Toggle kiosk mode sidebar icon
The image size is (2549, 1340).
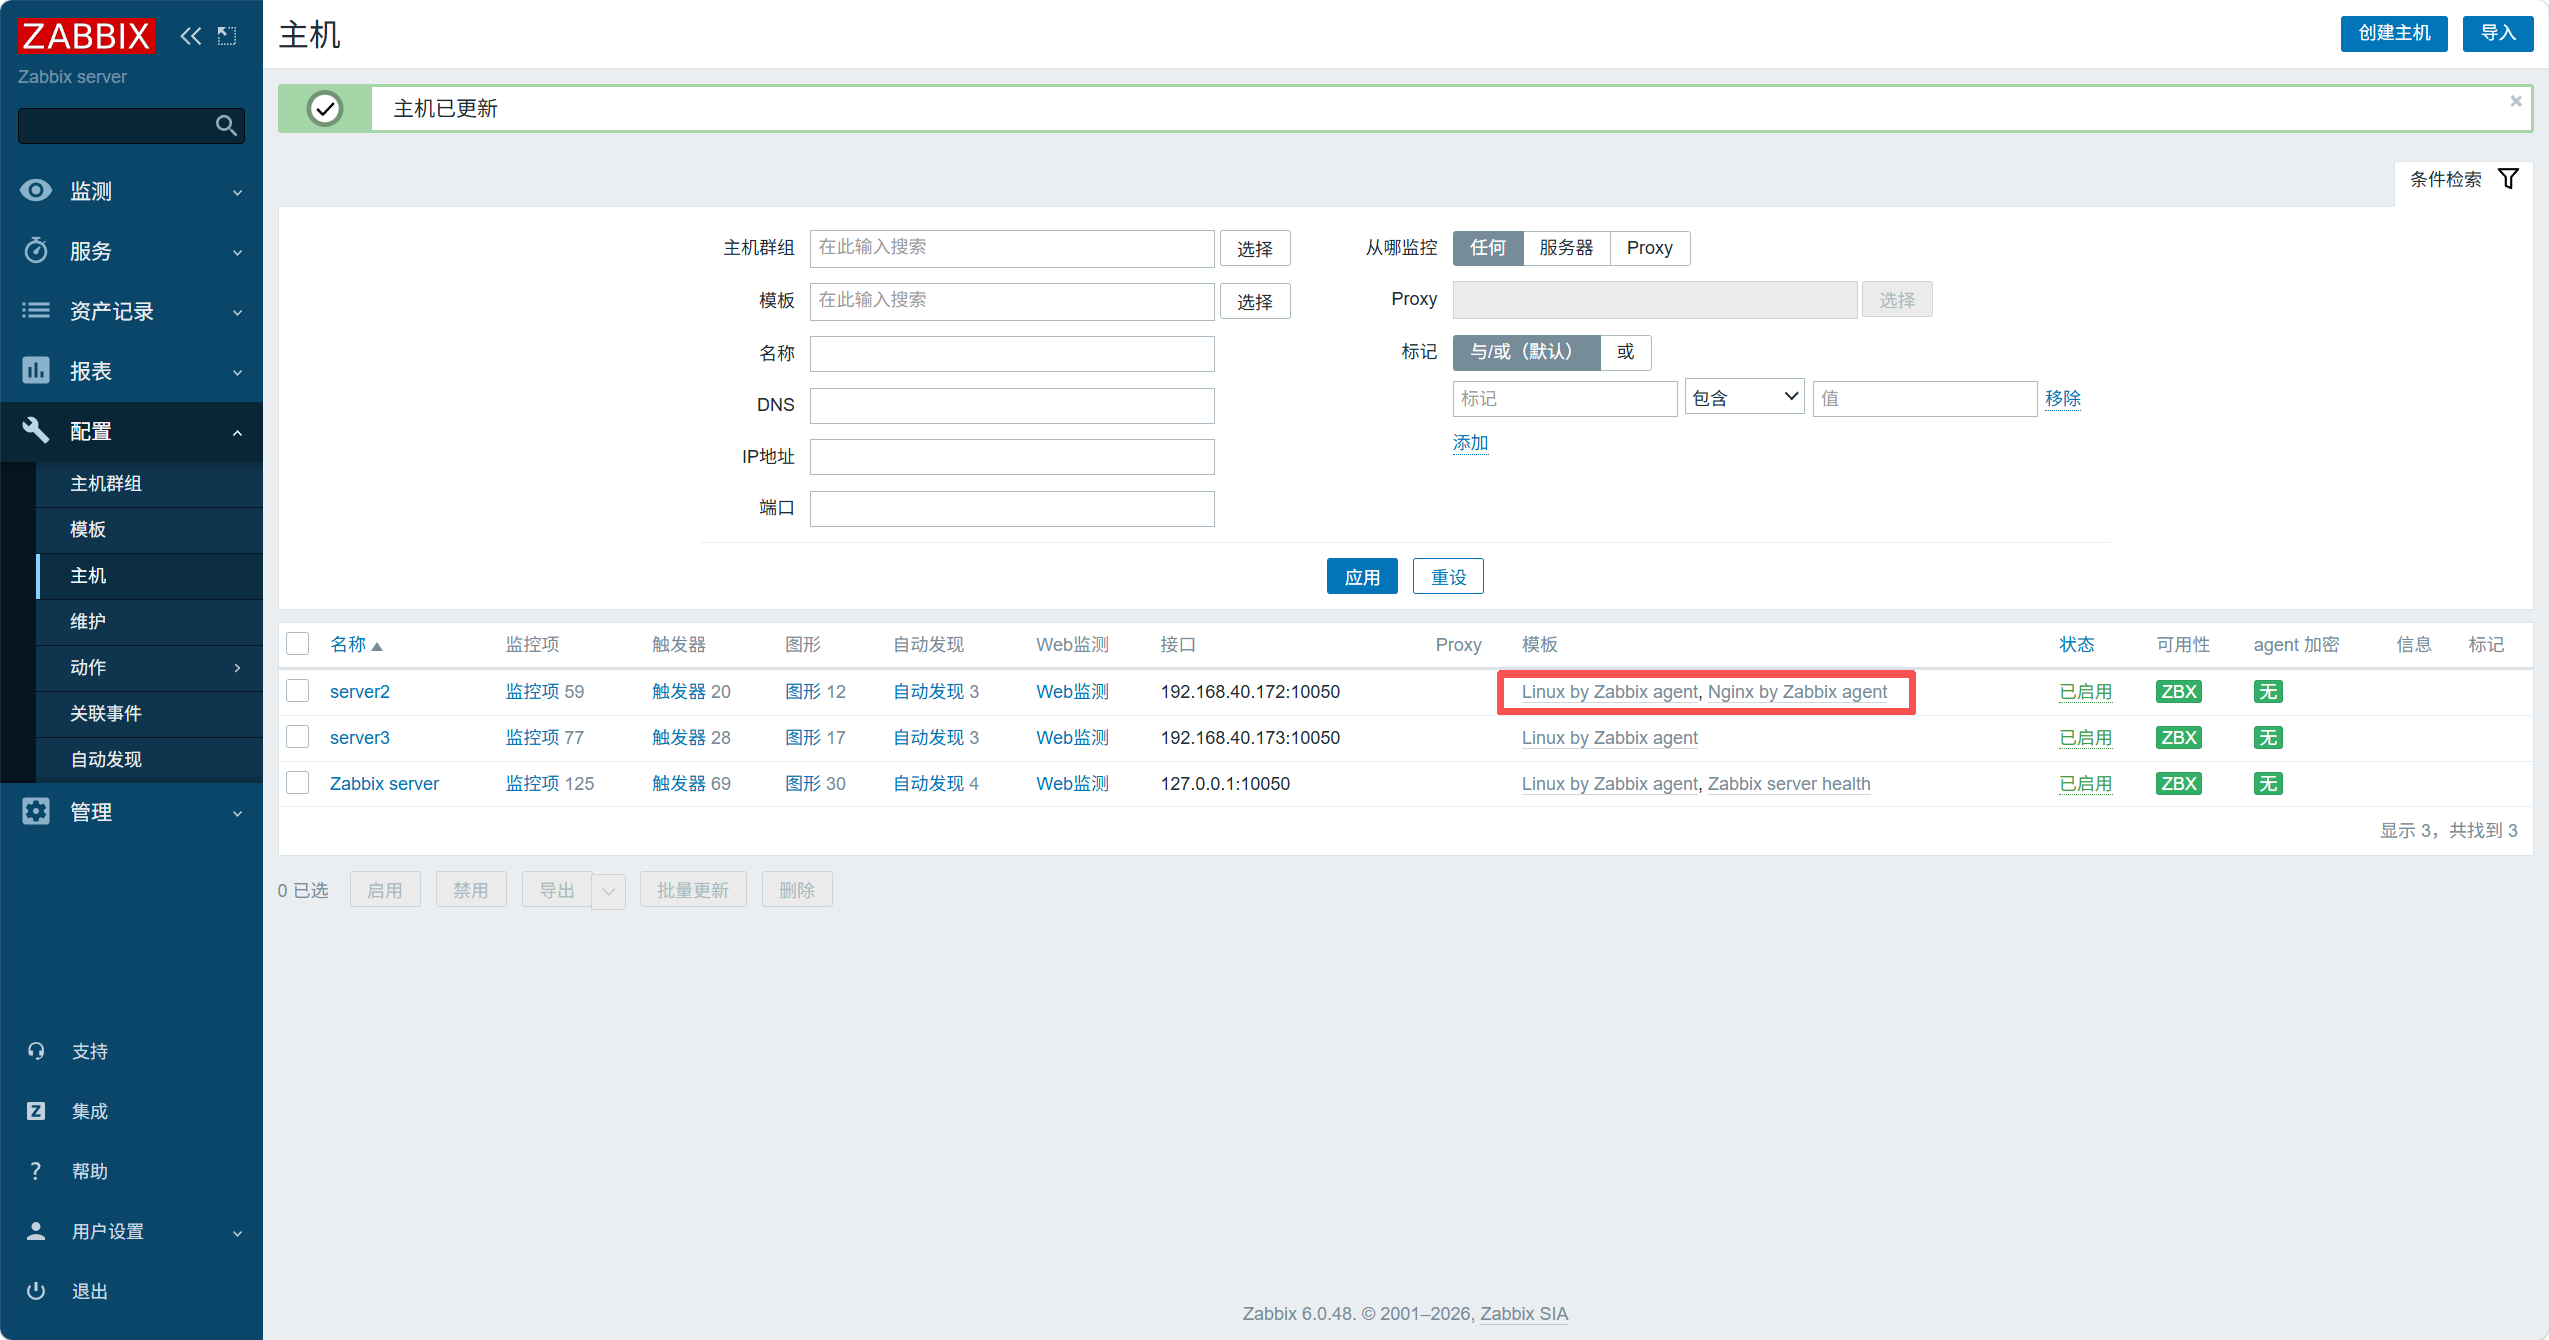tap(227, 36)
